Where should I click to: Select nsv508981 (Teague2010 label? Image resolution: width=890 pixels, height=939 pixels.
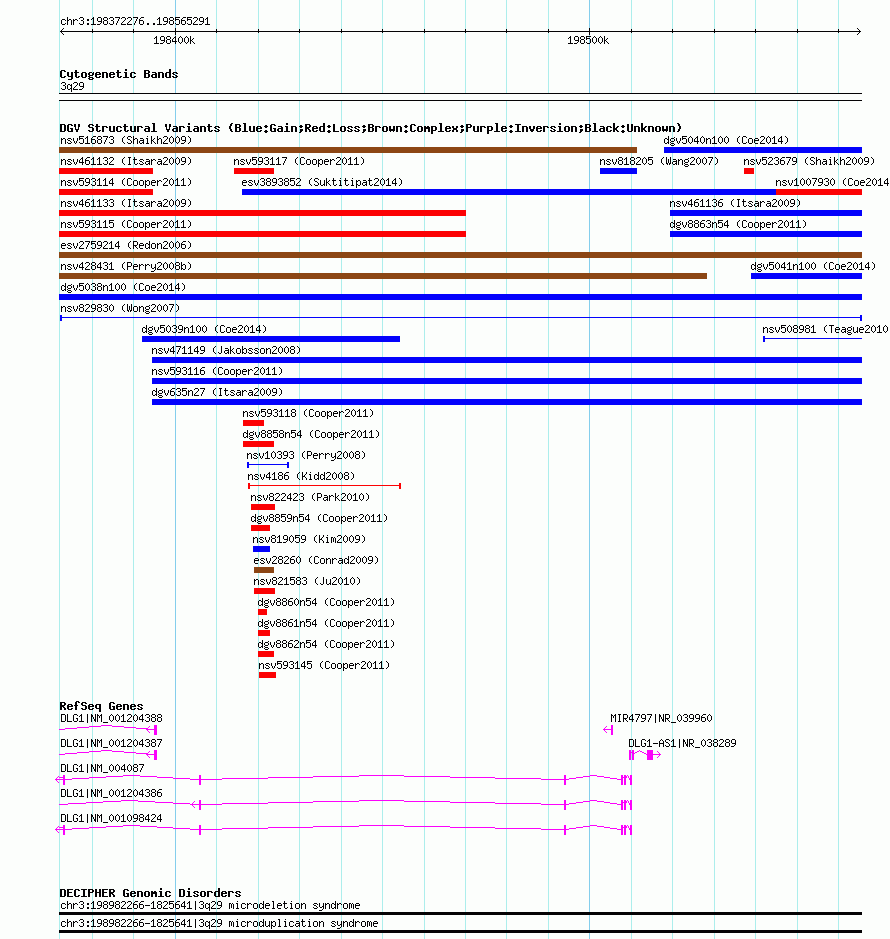click(825, 329)
